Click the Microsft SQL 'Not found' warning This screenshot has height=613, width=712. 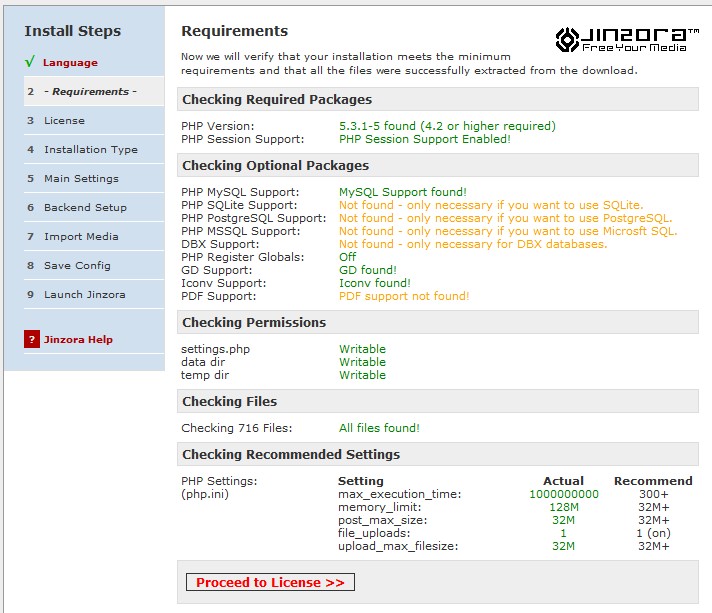tap(508, 231)
